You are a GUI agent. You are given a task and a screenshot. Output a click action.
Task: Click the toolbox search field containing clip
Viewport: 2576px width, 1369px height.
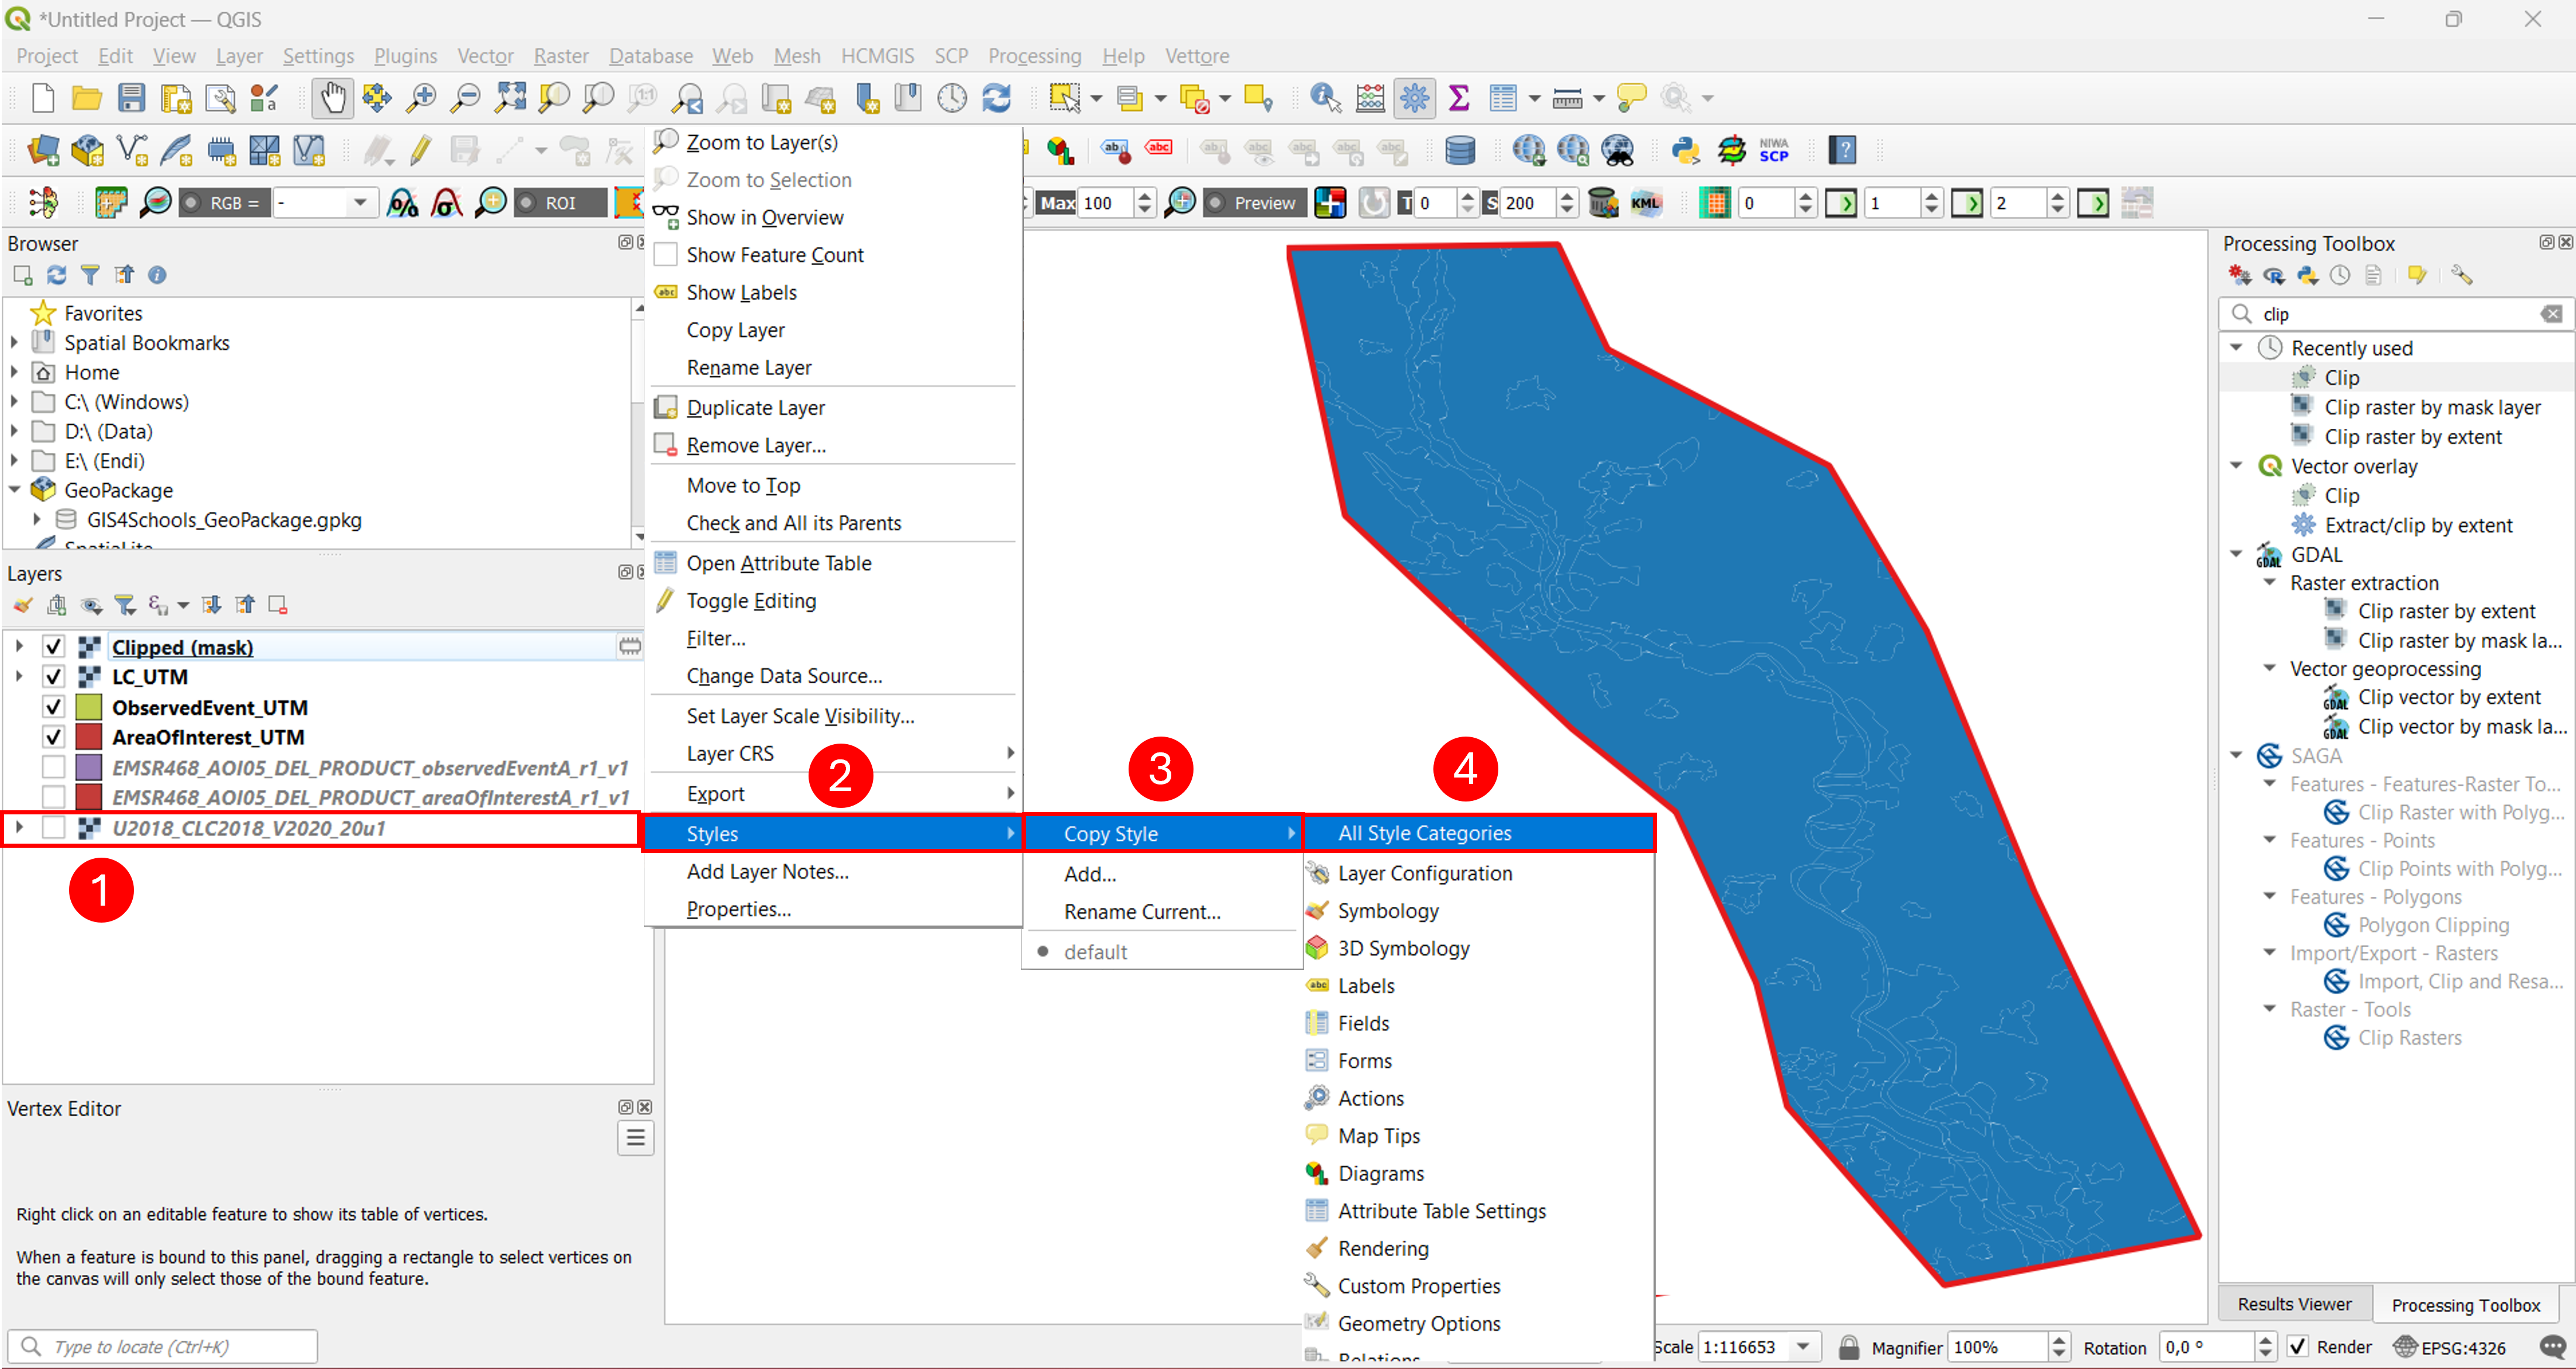[x=2395, y=314]
